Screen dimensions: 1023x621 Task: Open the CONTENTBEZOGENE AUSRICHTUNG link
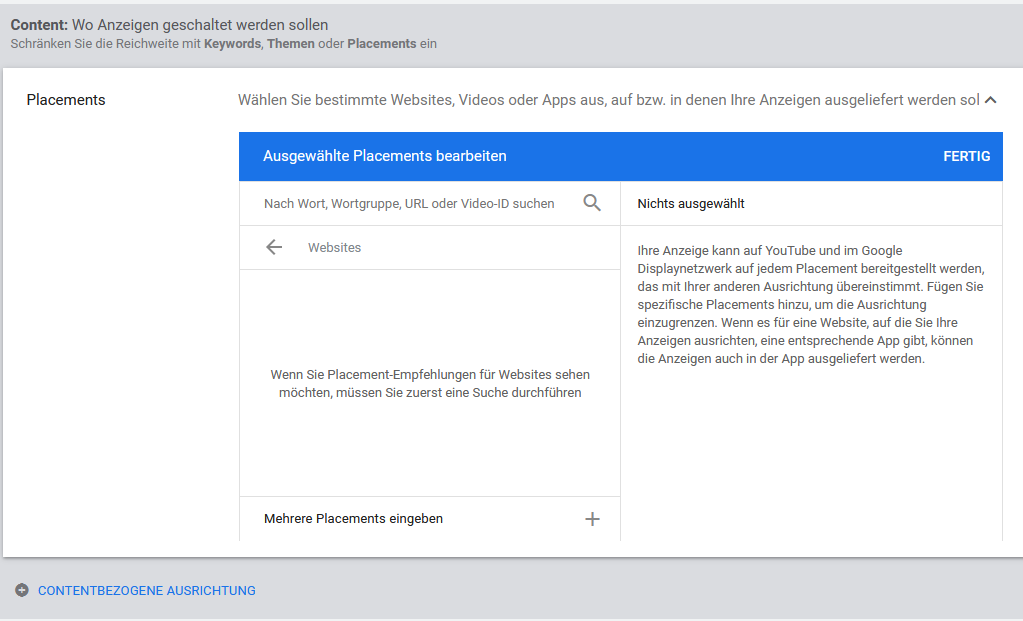(147, 590)
